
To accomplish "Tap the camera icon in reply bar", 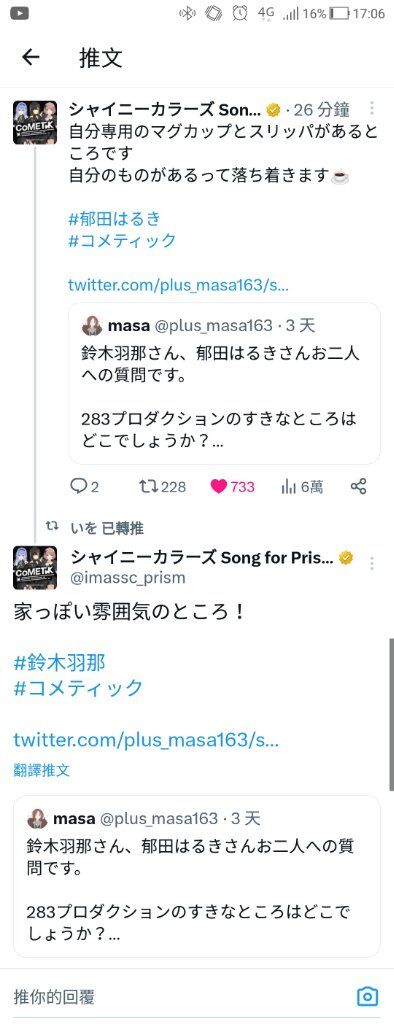I will tap(367, 997).
